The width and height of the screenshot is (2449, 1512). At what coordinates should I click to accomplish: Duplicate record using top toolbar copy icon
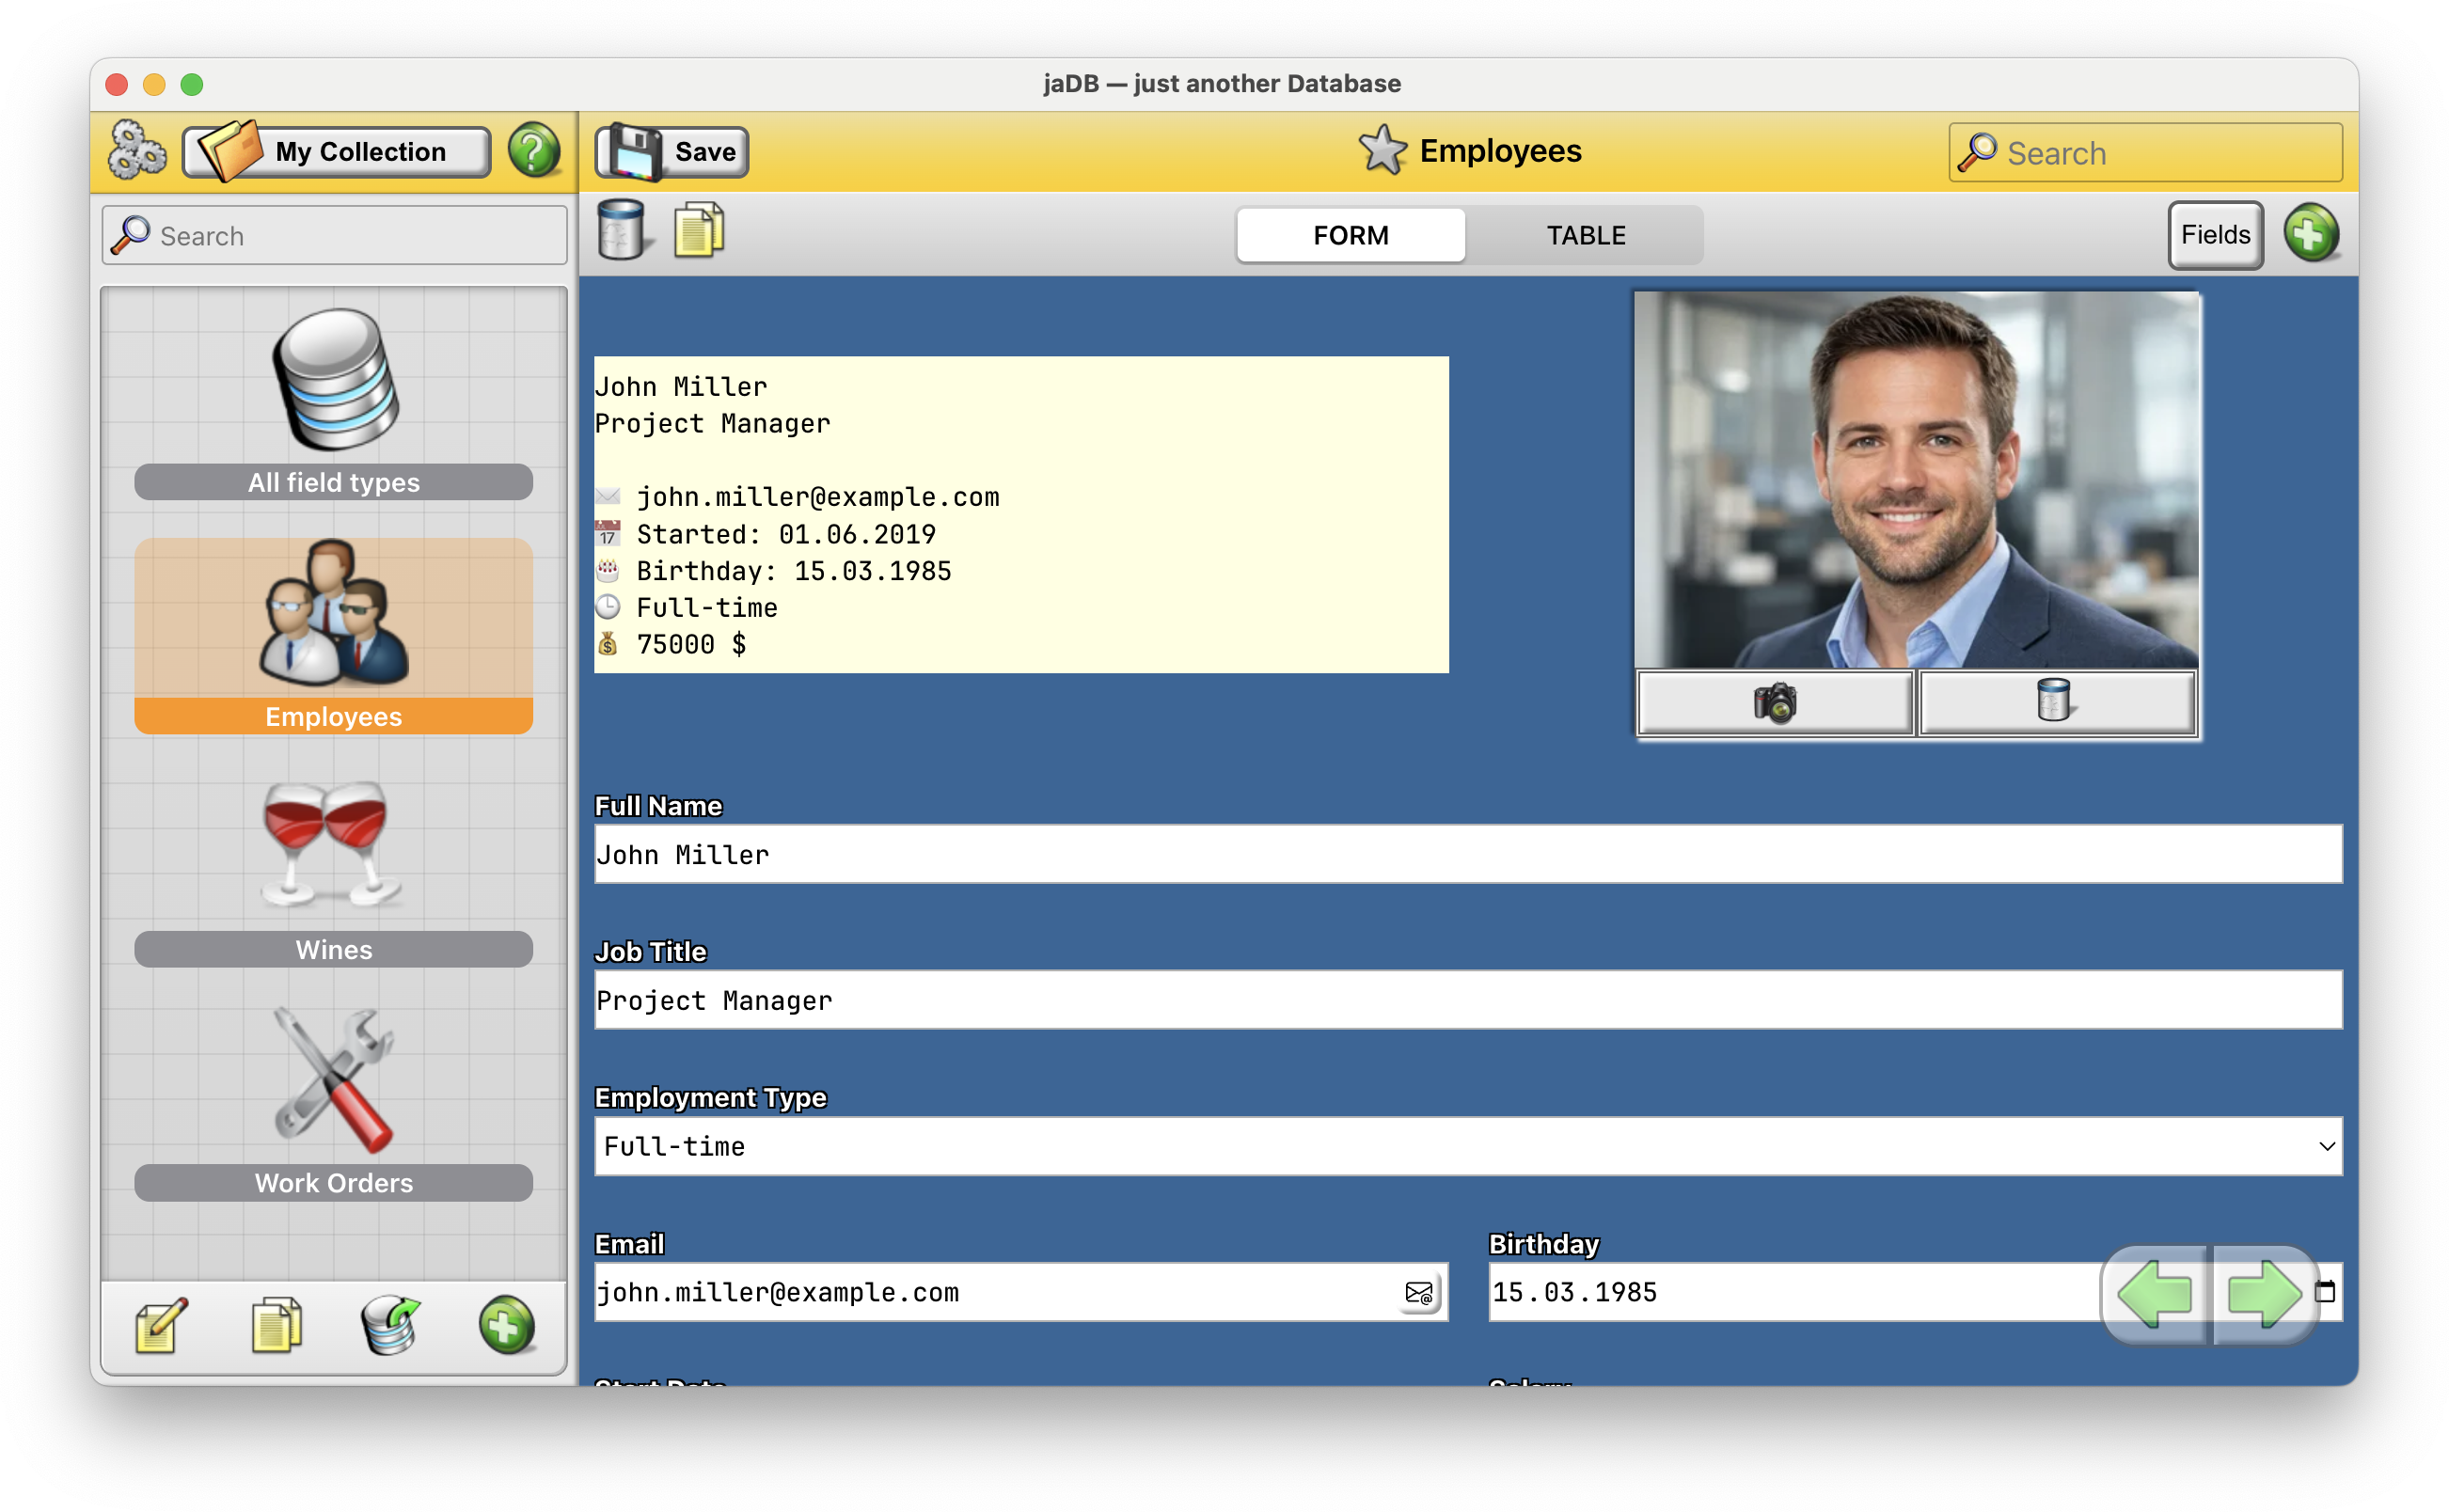(x=699, y=230)
